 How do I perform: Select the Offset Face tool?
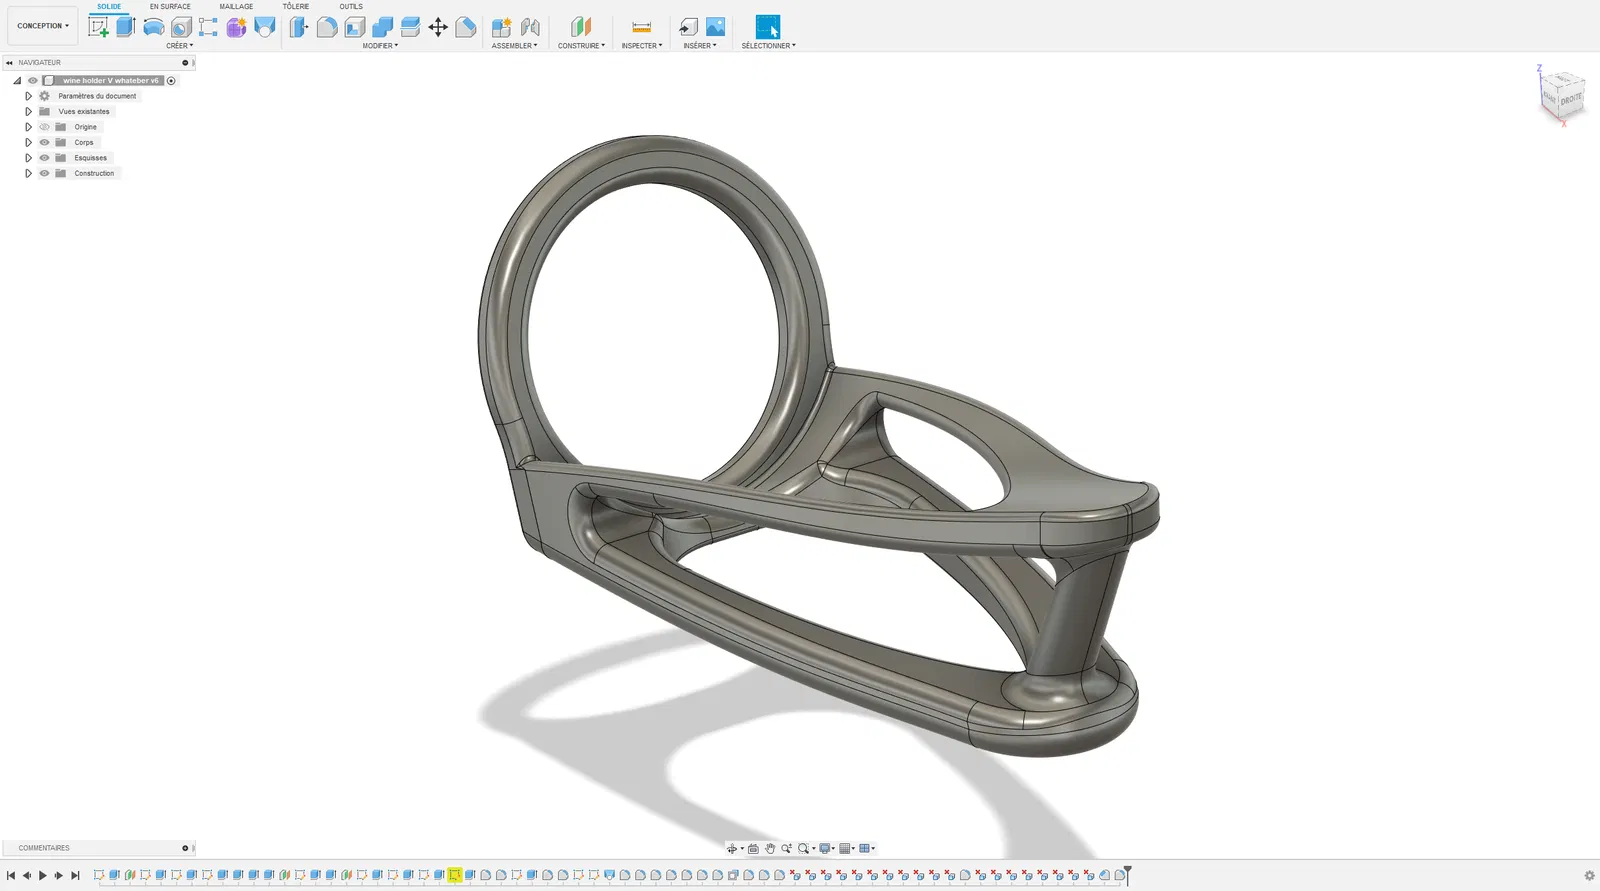(x=410, y=27)
